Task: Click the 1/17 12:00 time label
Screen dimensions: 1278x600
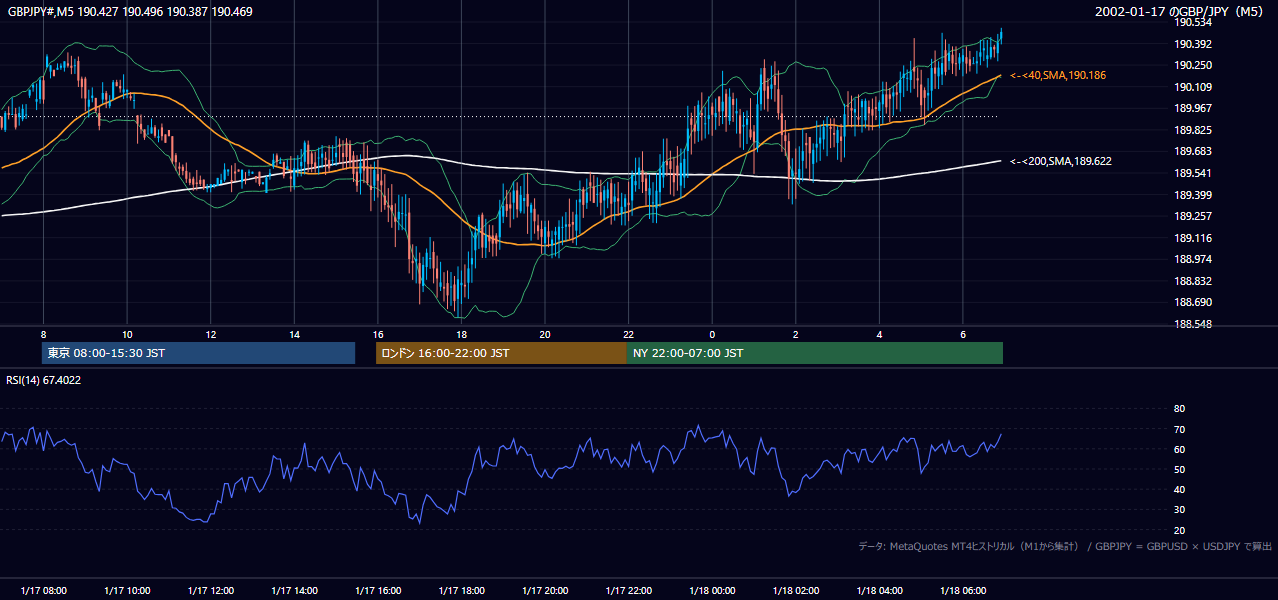Action: (x=210, y=591)
